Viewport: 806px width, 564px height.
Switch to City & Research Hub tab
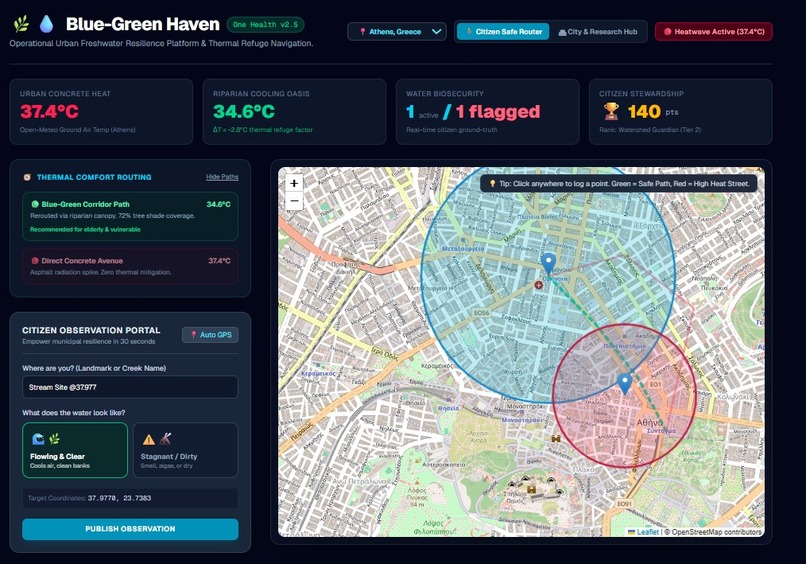(x=598, y=32)
